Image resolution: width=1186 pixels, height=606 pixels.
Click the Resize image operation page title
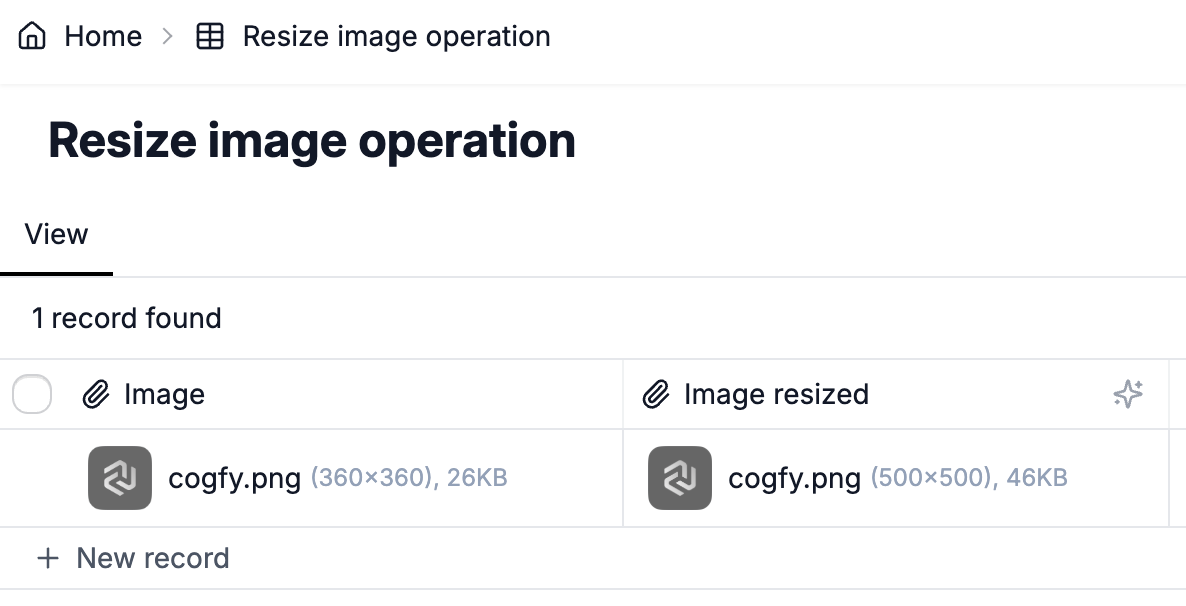312,141
